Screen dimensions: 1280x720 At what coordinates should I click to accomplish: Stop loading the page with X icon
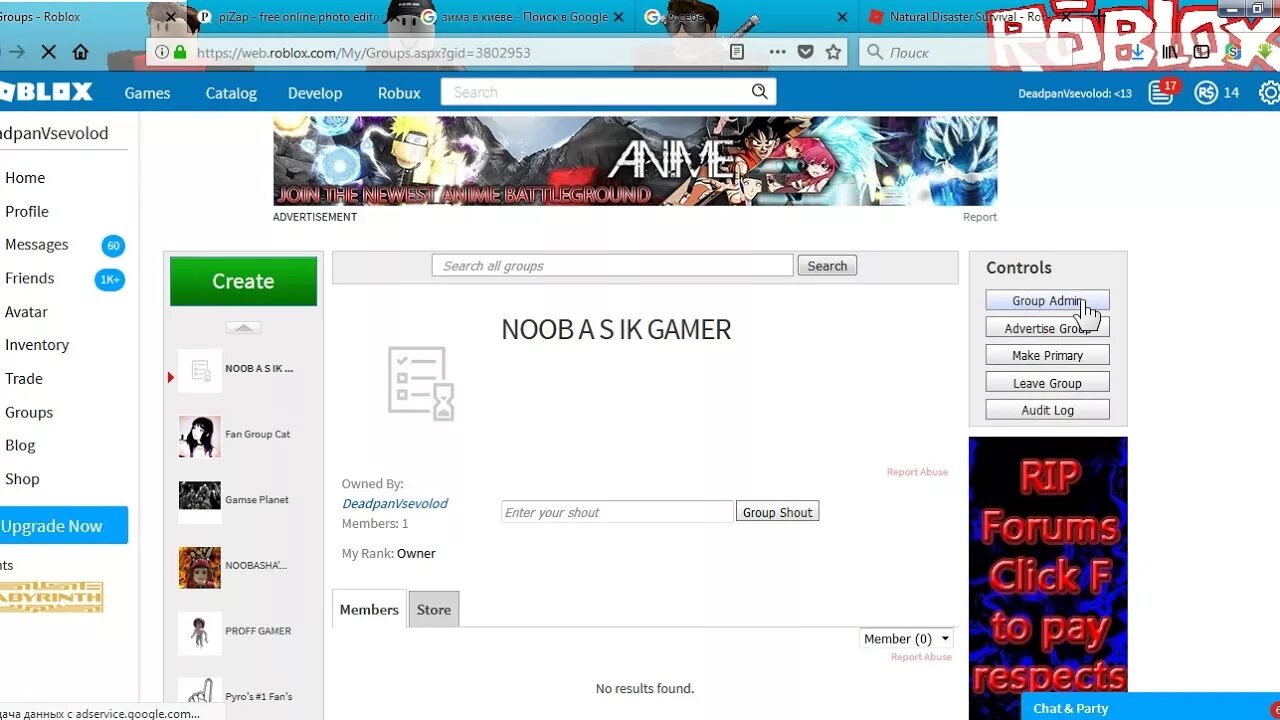point(48,52)
